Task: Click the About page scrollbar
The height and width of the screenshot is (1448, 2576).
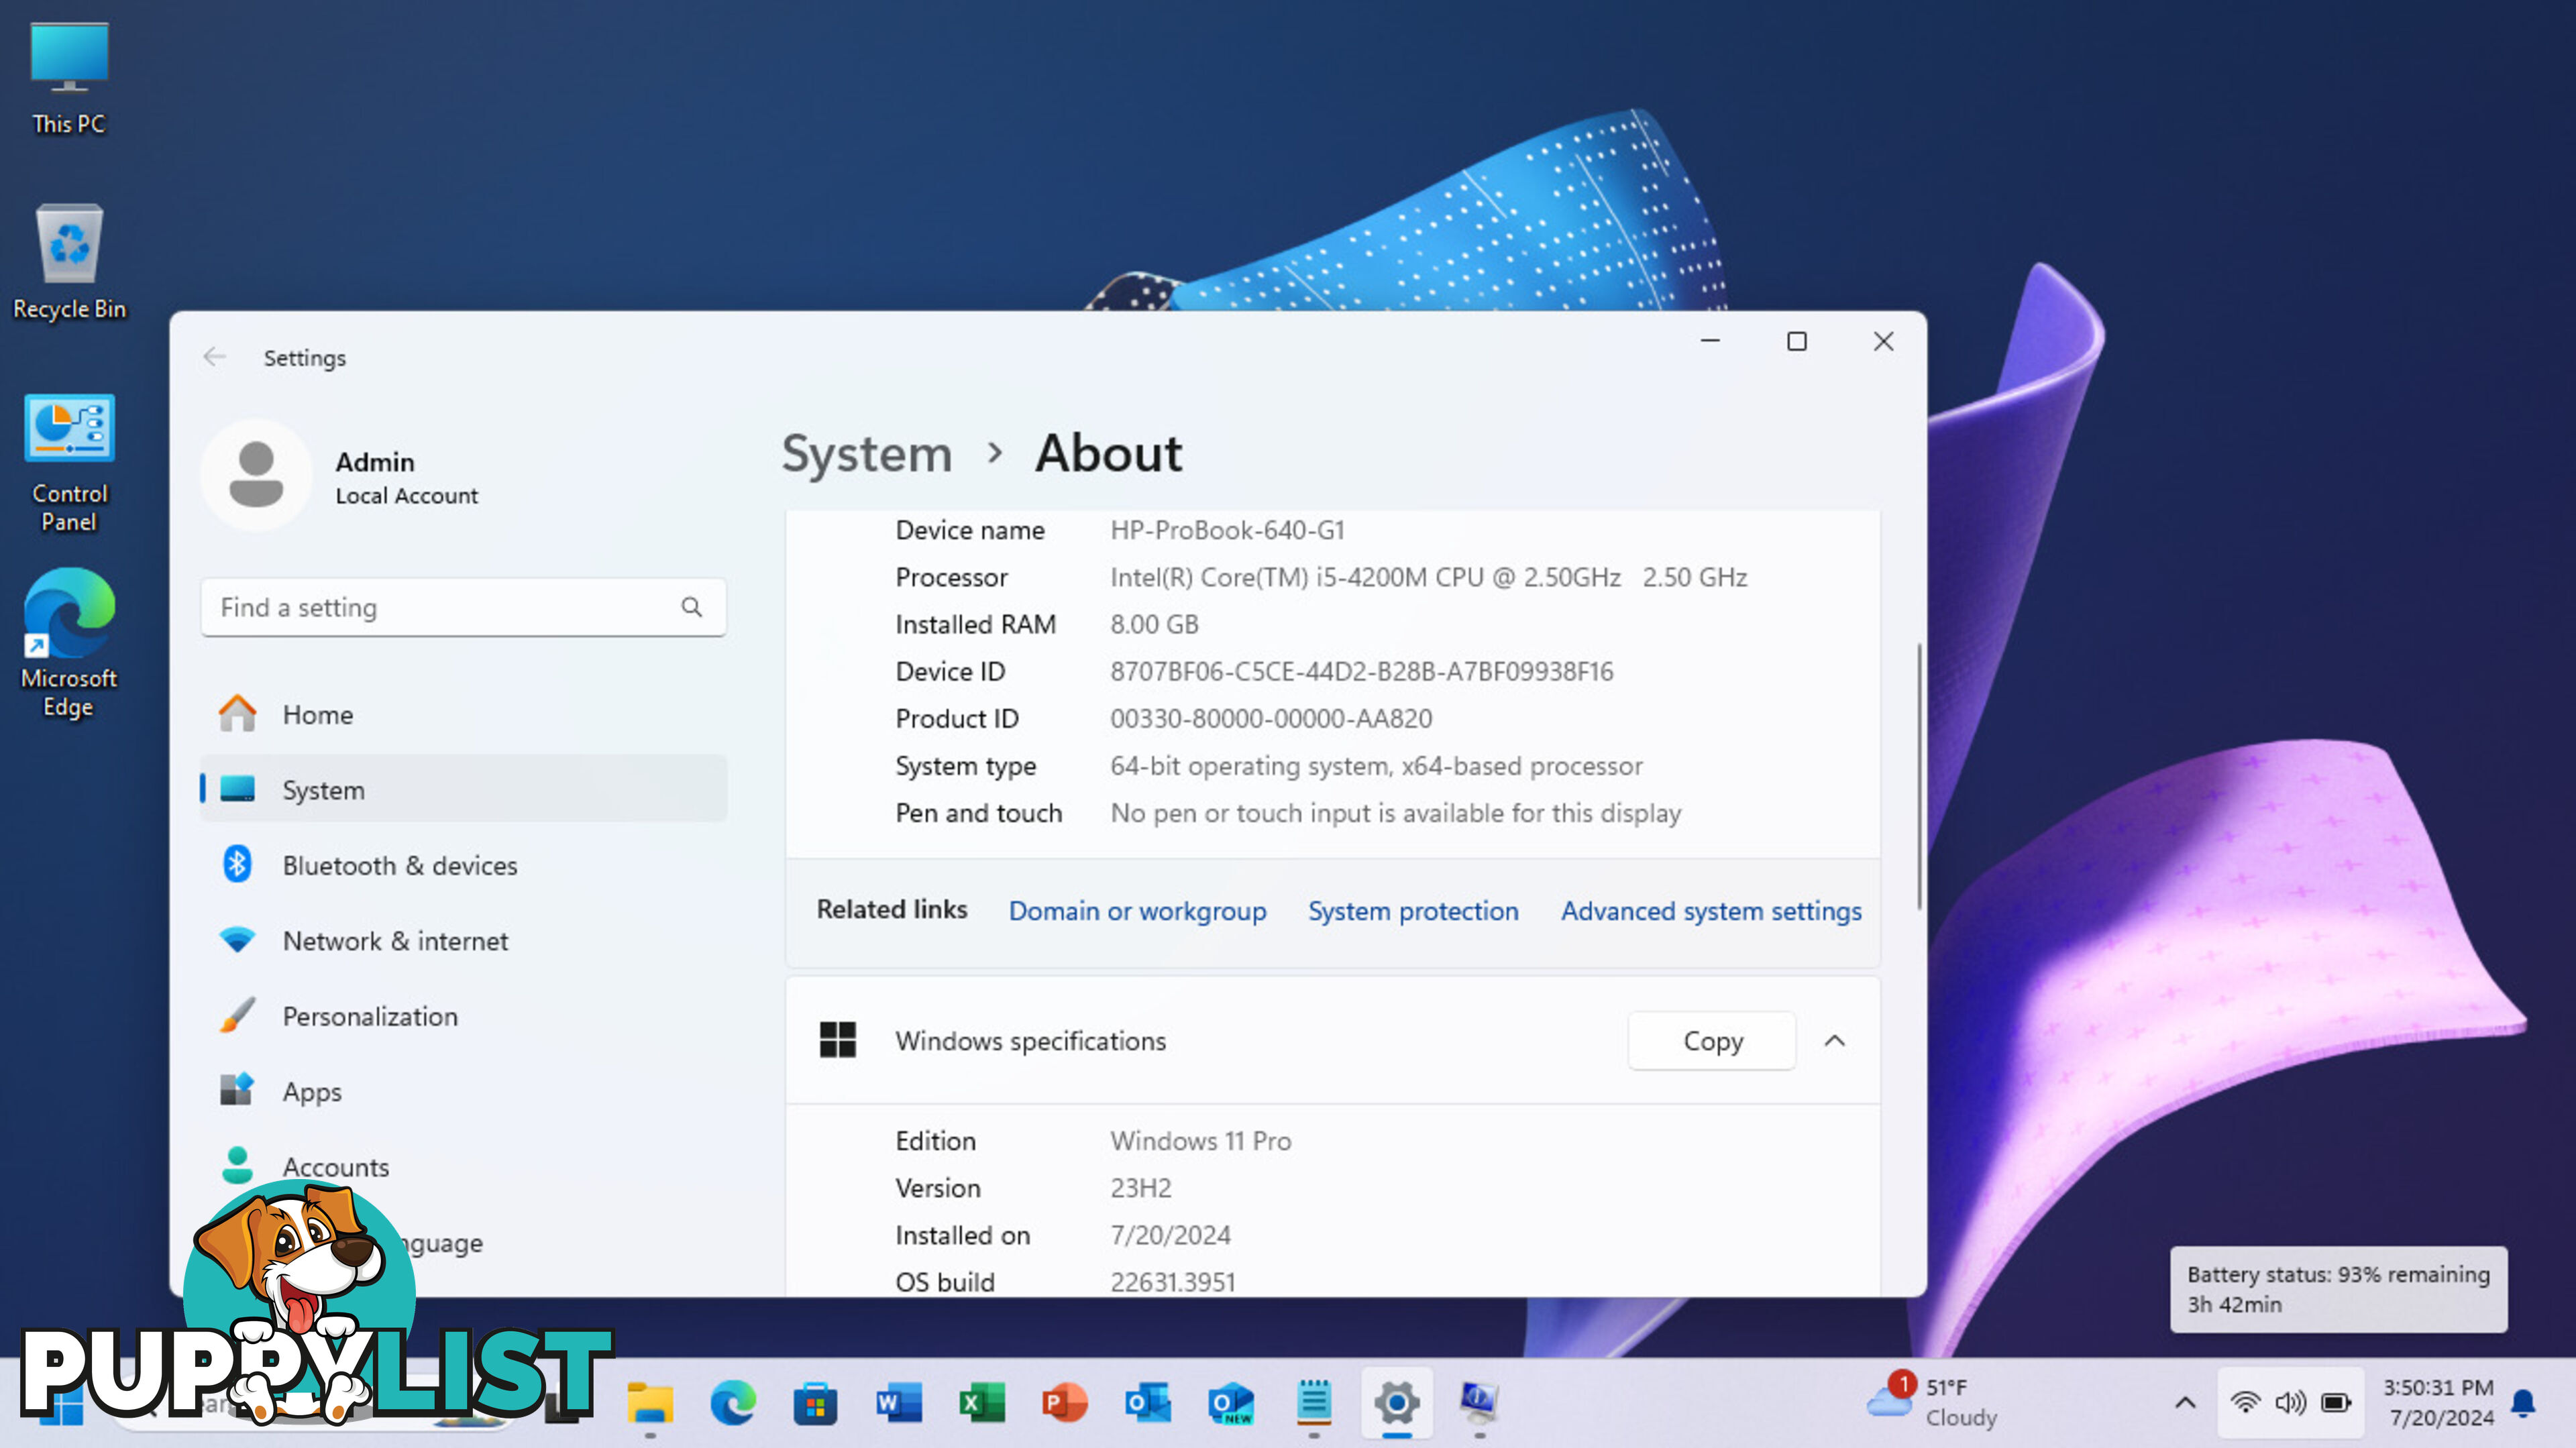Action: [1919, 776]
